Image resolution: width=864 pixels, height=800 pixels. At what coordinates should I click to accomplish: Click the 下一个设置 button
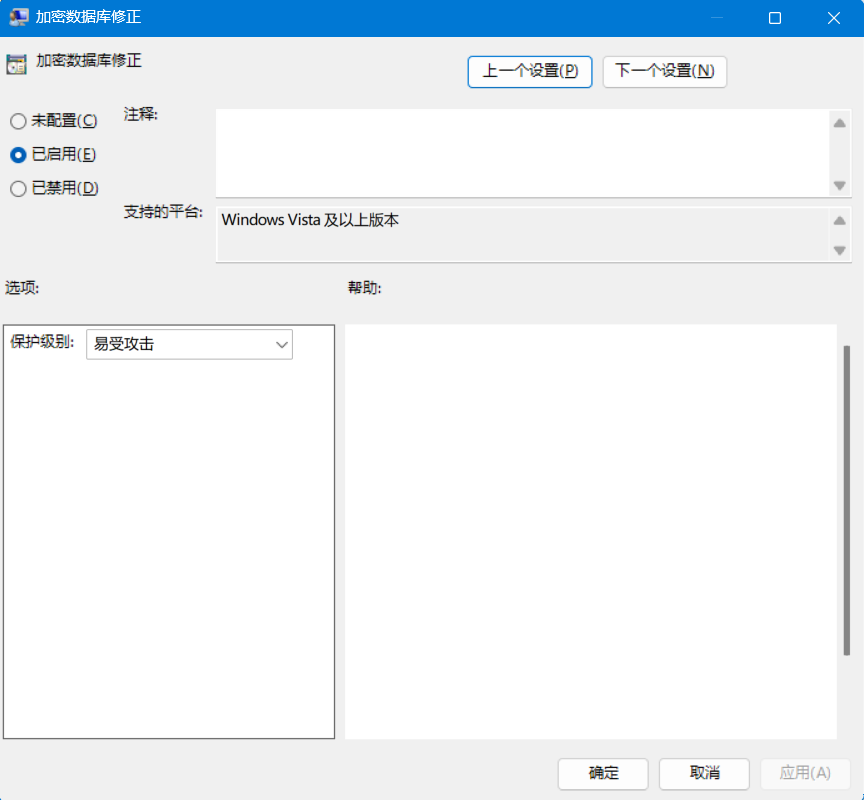coord(664,72)
